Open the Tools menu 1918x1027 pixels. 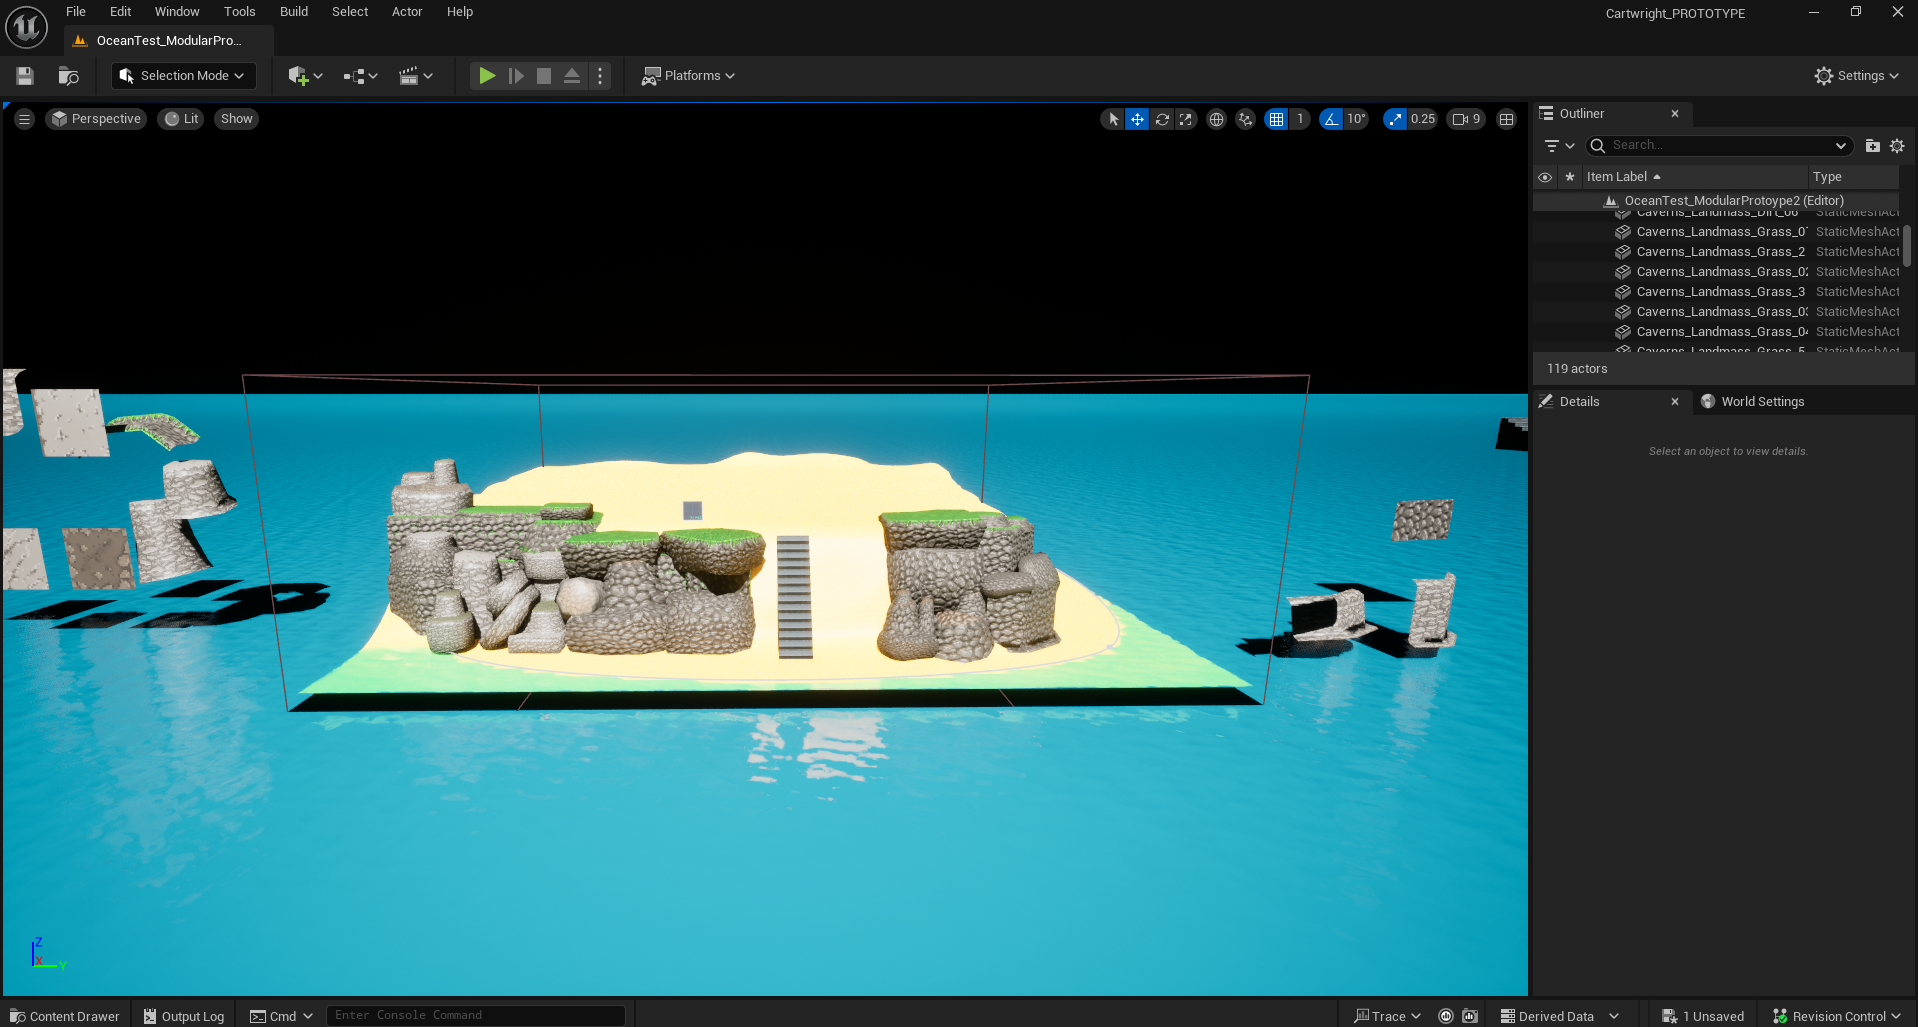point(240,12)
